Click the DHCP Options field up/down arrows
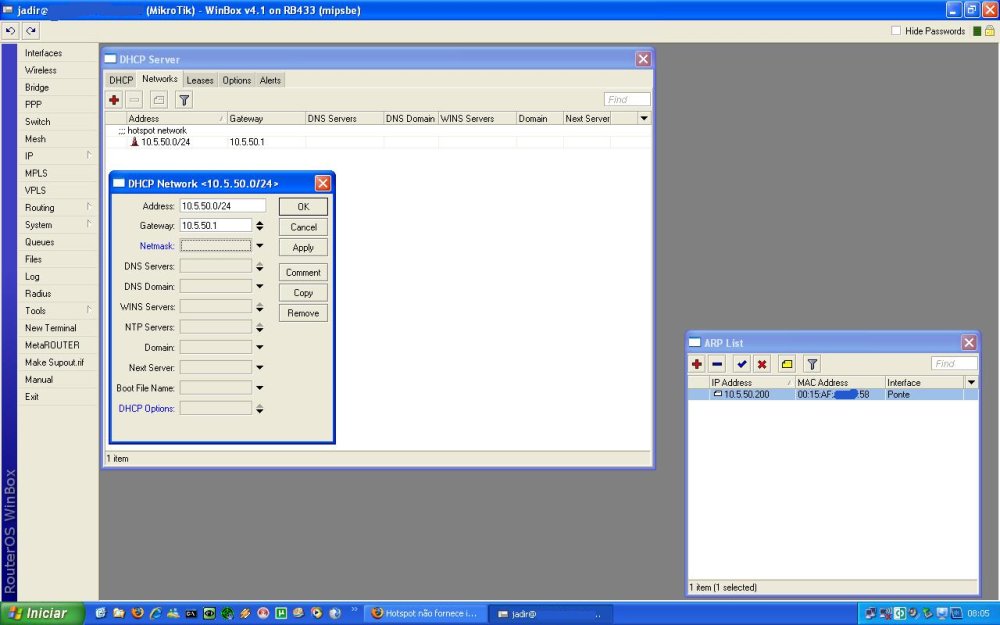This screenshot has width=1000, height=625. [x=260, y=409]
